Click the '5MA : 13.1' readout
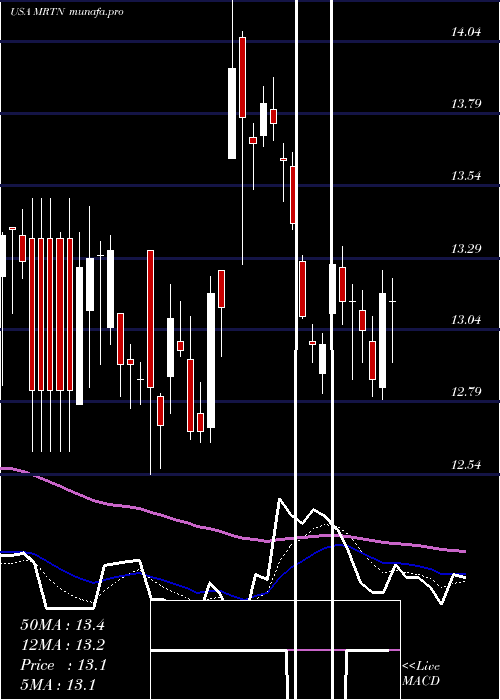Screen dimensions: 500x700 [58, 685]
